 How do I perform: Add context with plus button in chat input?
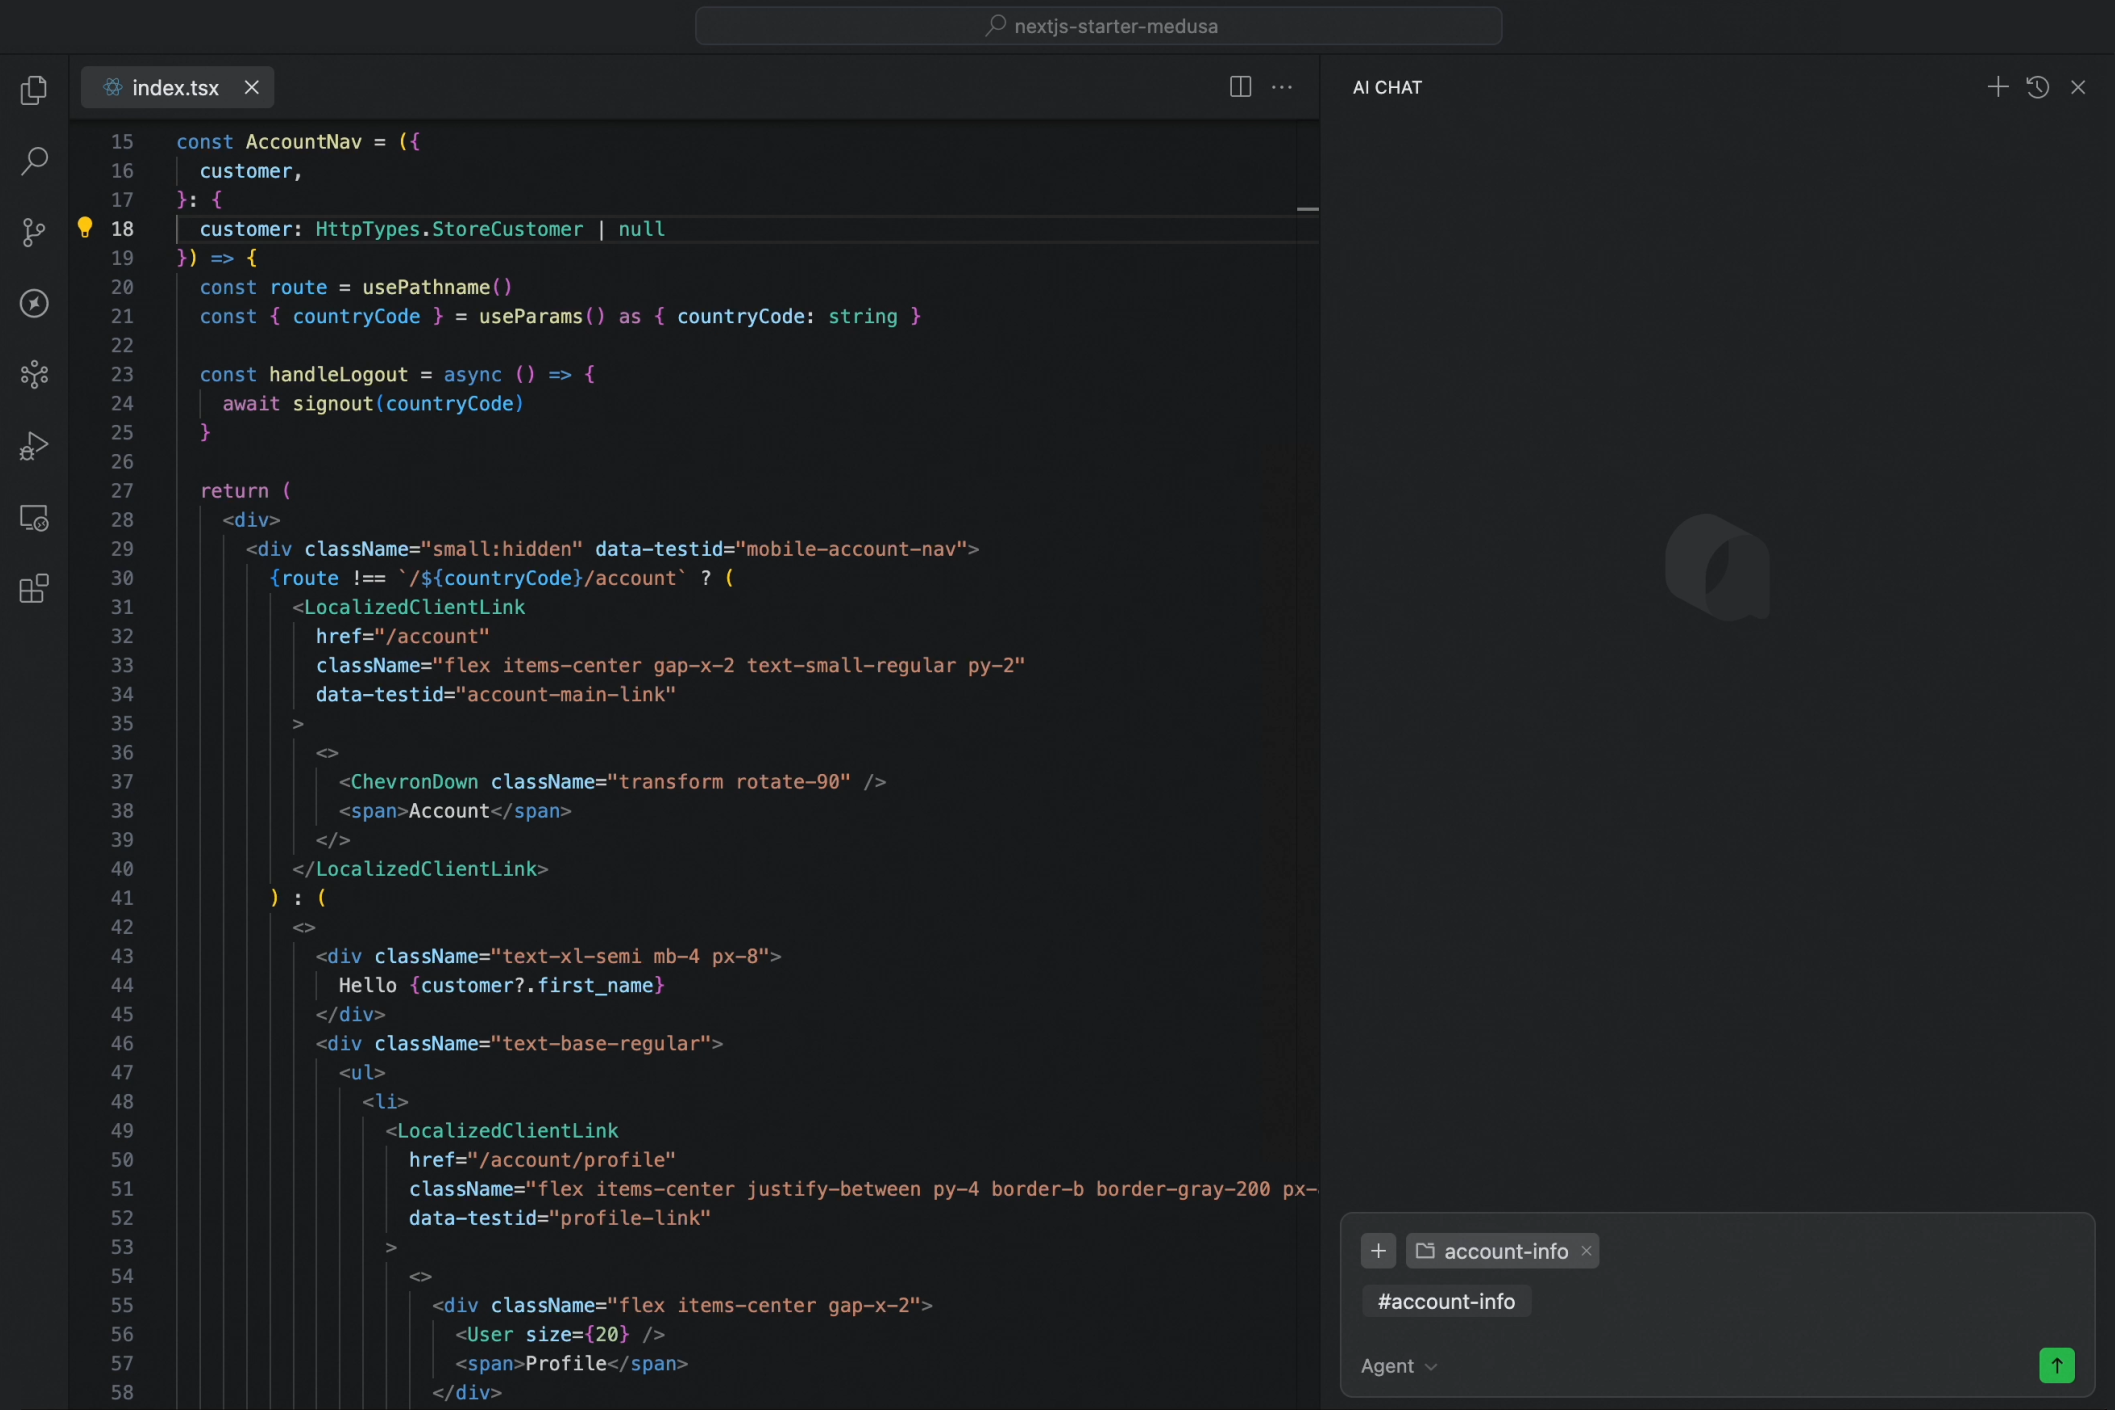click(x=1378, y=1251)
